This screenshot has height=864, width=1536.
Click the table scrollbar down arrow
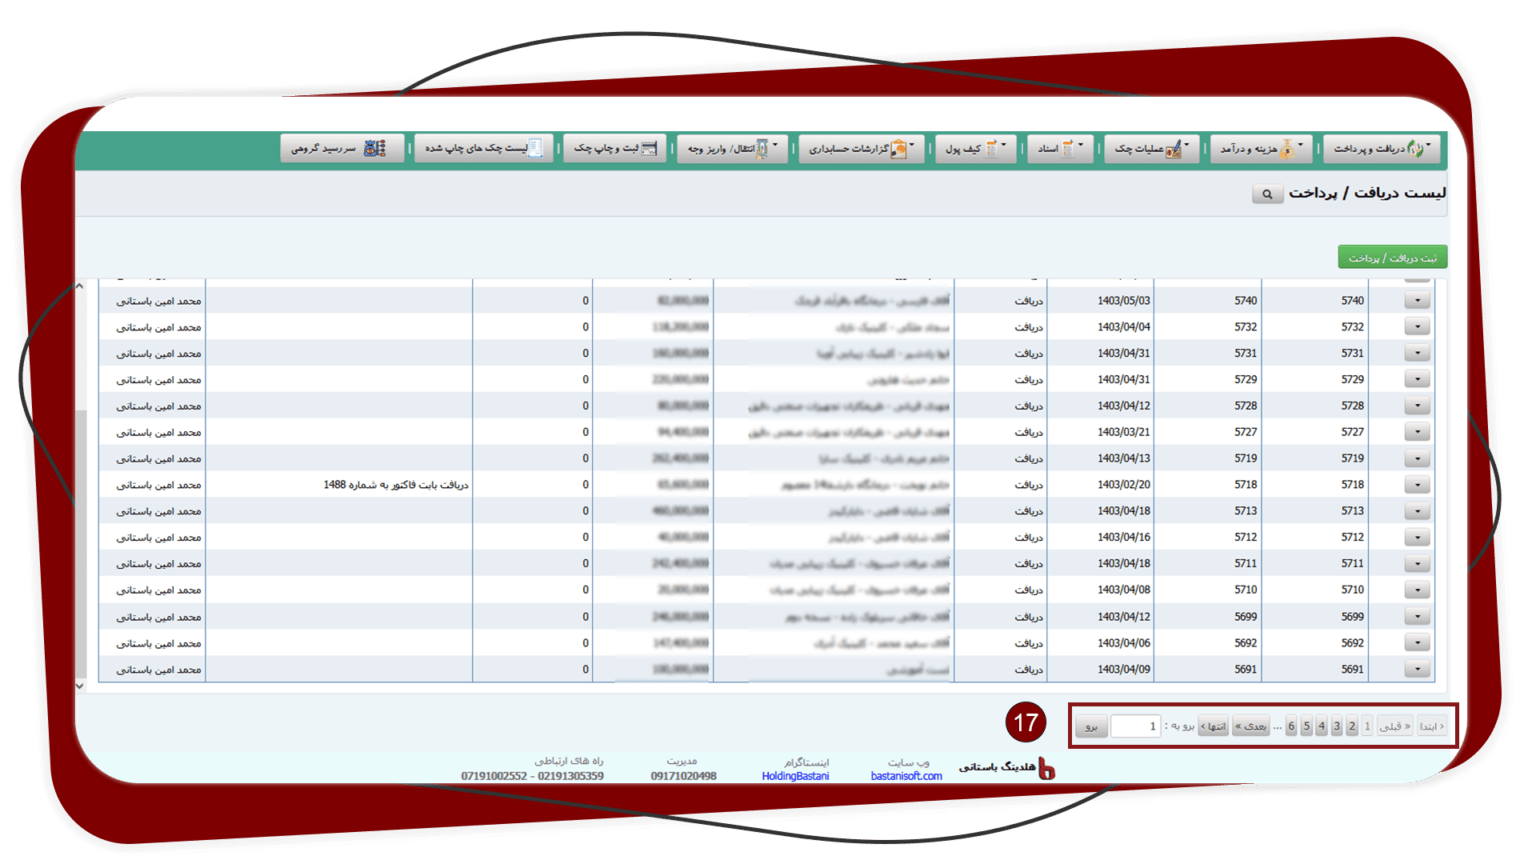[80, 686]
